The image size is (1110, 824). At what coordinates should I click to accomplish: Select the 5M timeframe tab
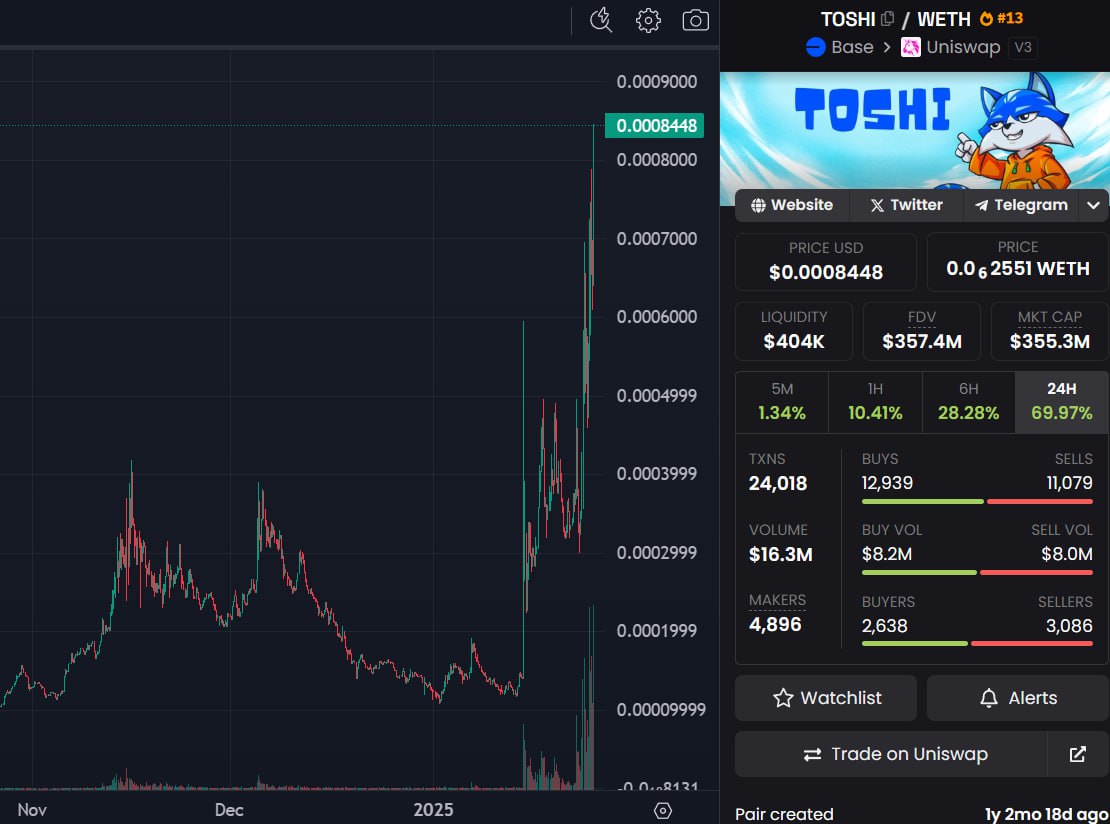(x=782, y=401)
